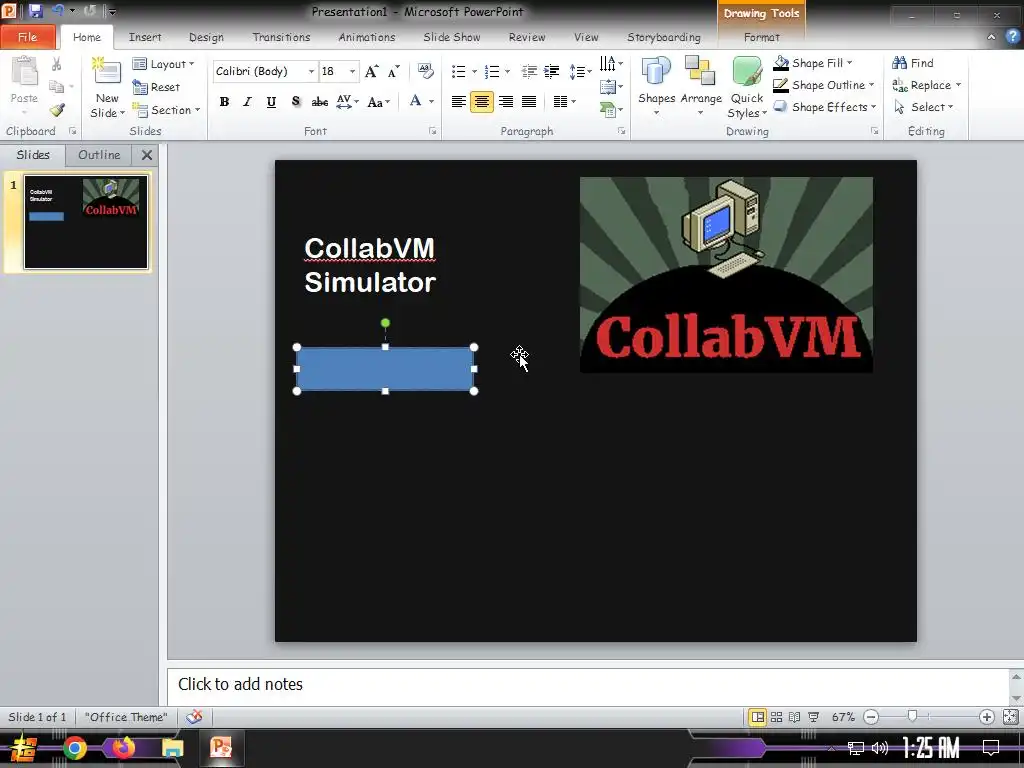Click Clear All Formatting icon
Screen dimensions: 1024x768
[425, 71]
